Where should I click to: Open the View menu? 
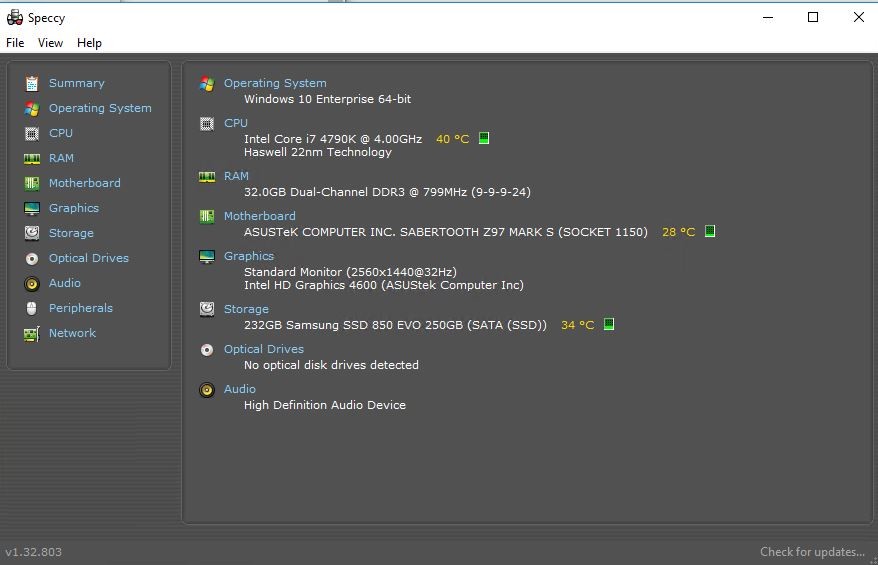[x=50, y=43]
